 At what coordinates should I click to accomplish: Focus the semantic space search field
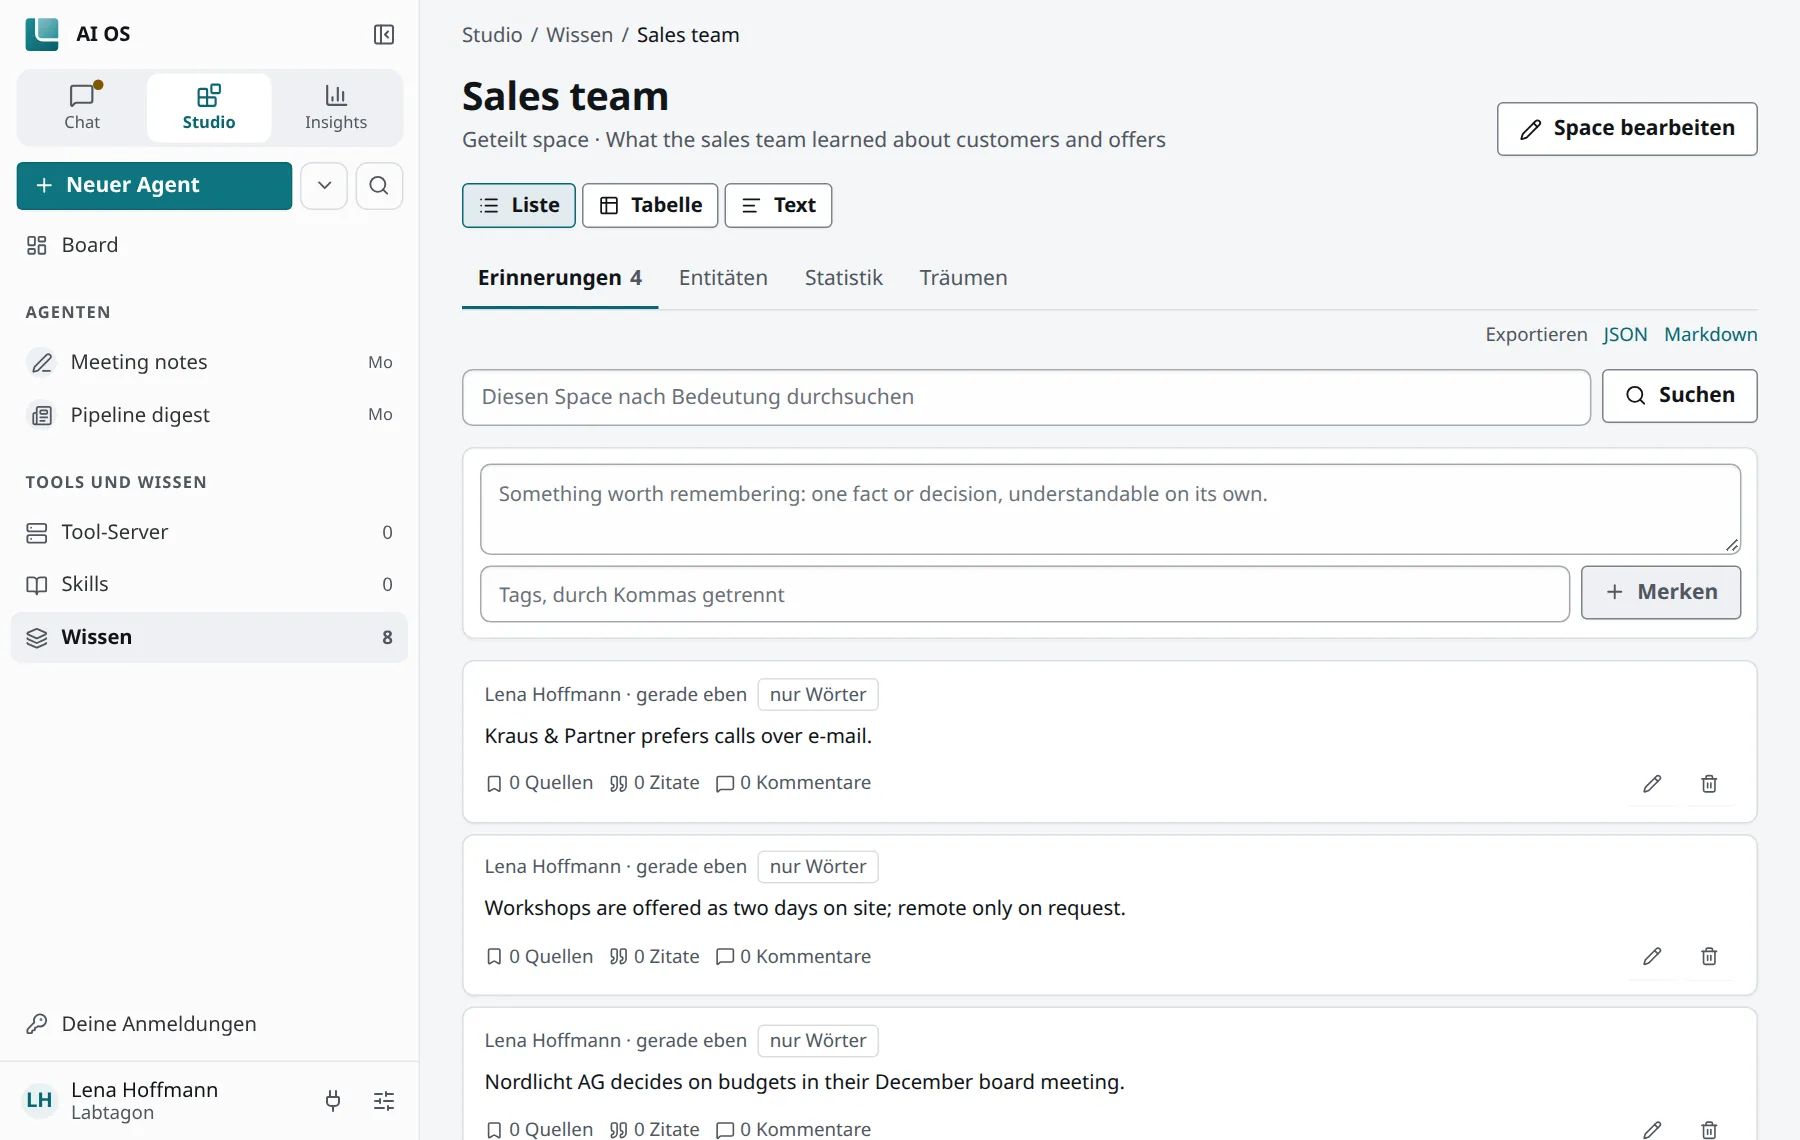(x=1026, y=397)
